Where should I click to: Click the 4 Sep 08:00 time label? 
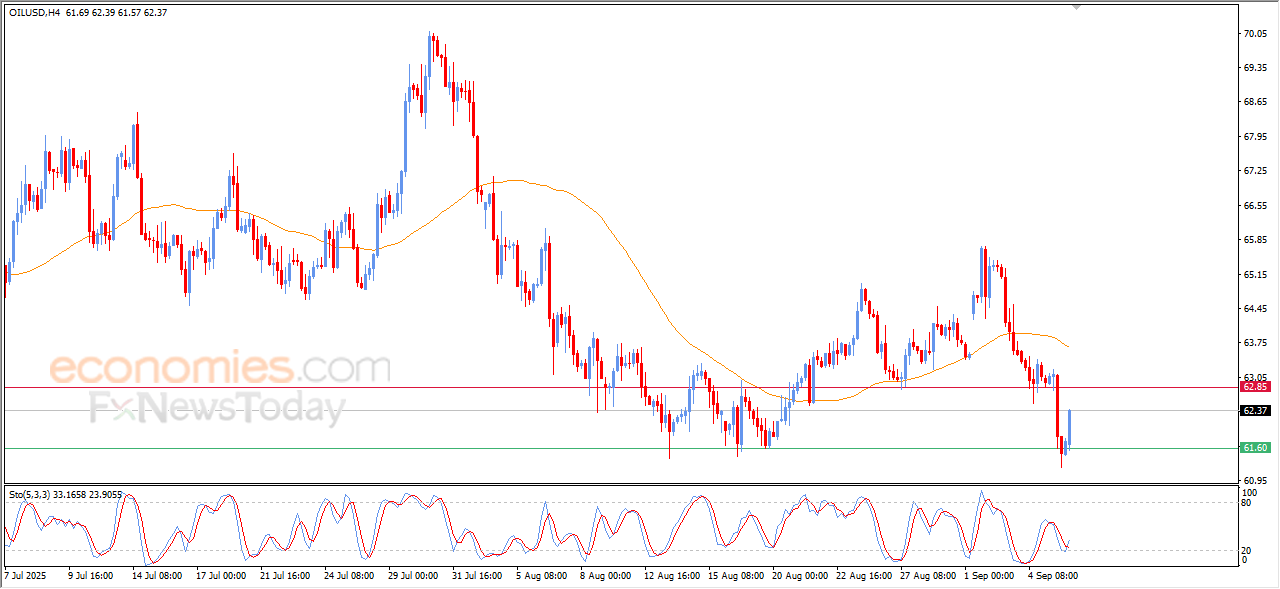point(1053,577)
